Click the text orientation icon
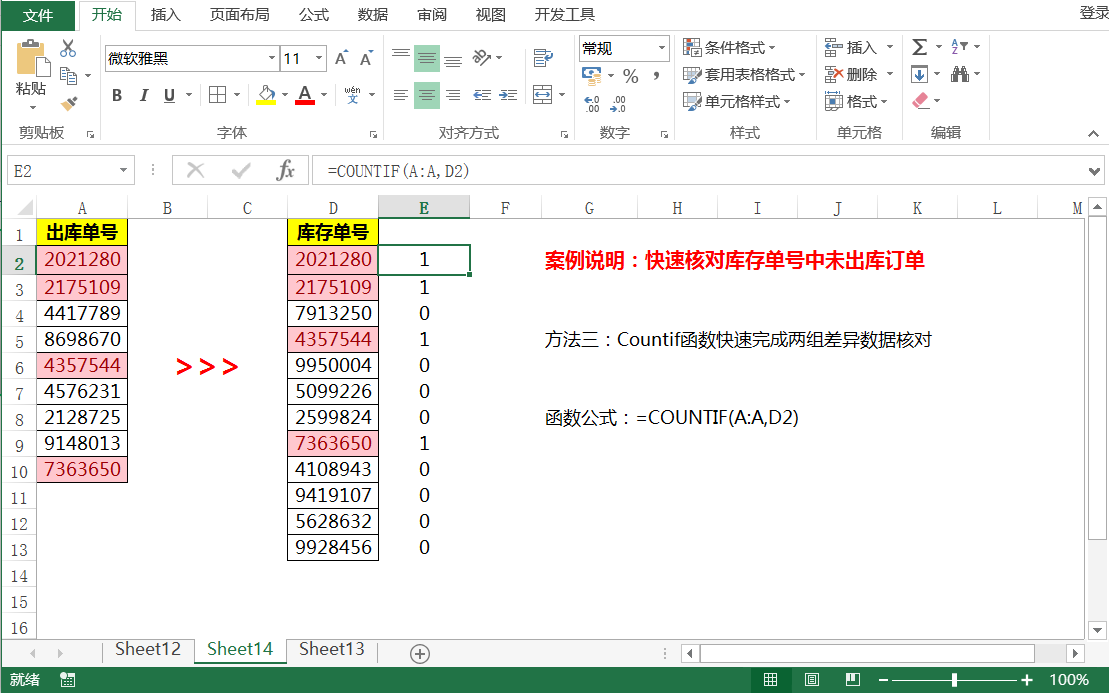1109x693 pixels. (482, 58)
